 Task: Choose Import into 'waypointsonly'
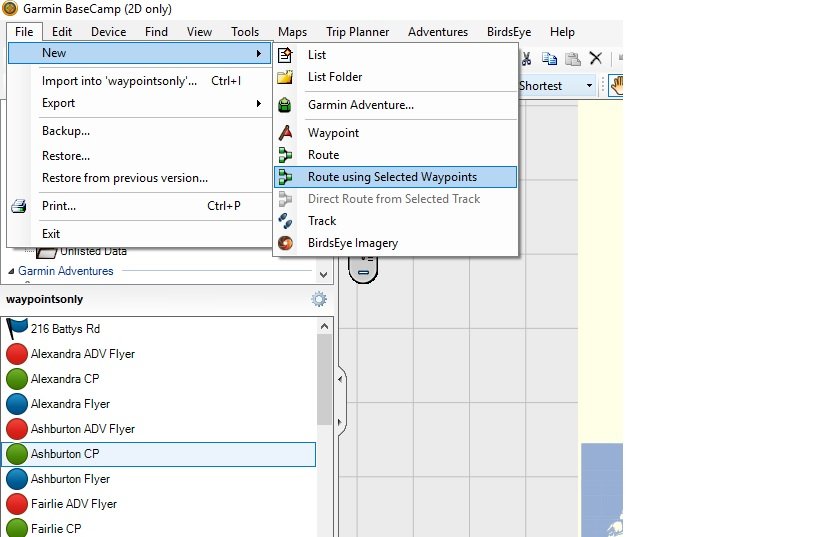click(139, 81)
